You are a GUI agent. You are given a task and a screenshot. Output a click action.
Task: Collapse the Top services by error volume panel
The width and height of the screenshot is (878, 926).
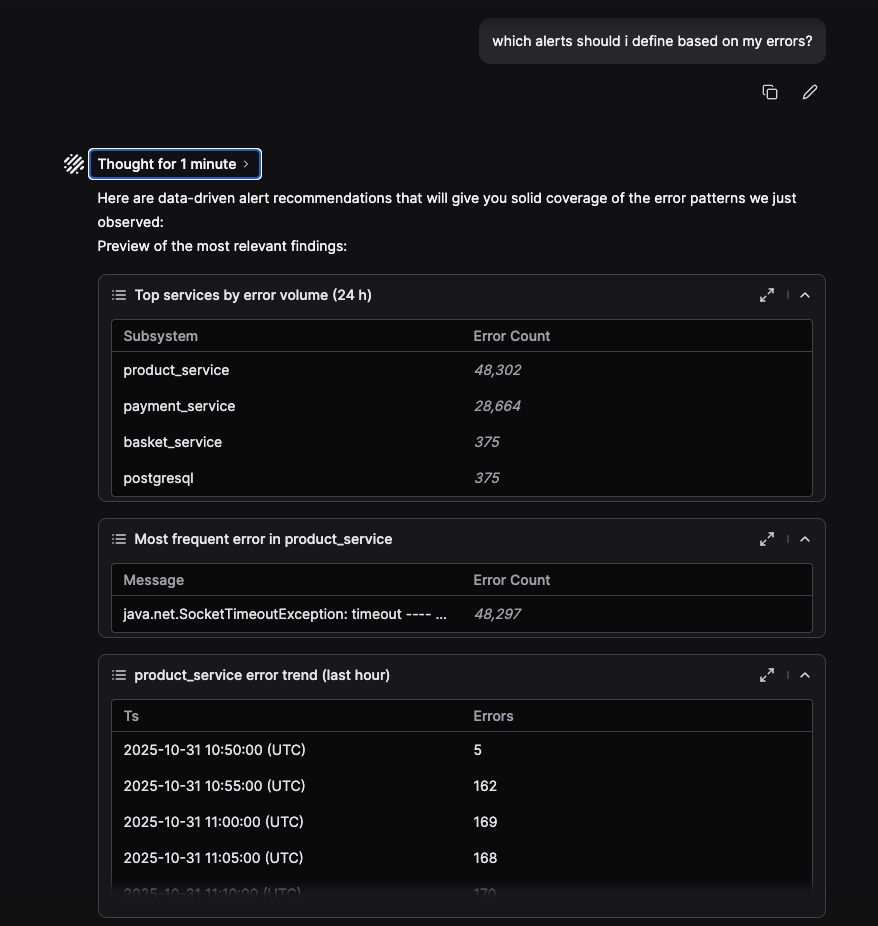[x=805, y=295]
